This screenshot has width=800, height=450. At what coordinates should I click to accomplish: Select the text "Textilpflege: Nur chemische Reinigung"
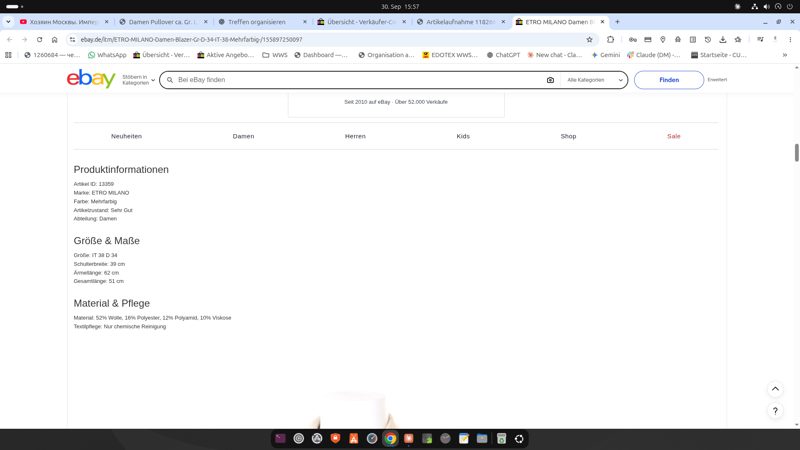119,327
